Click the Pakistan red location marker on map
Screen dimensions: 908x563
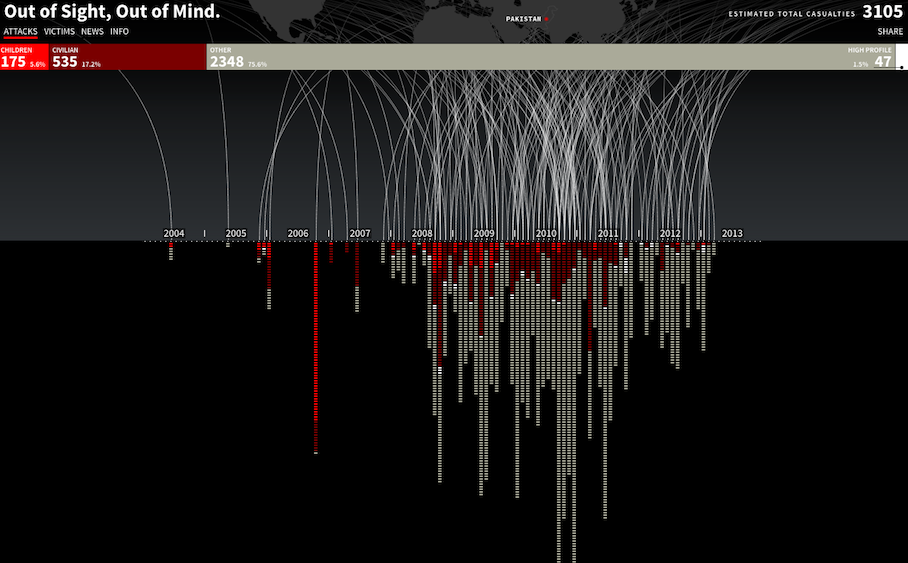click(546, 19)
